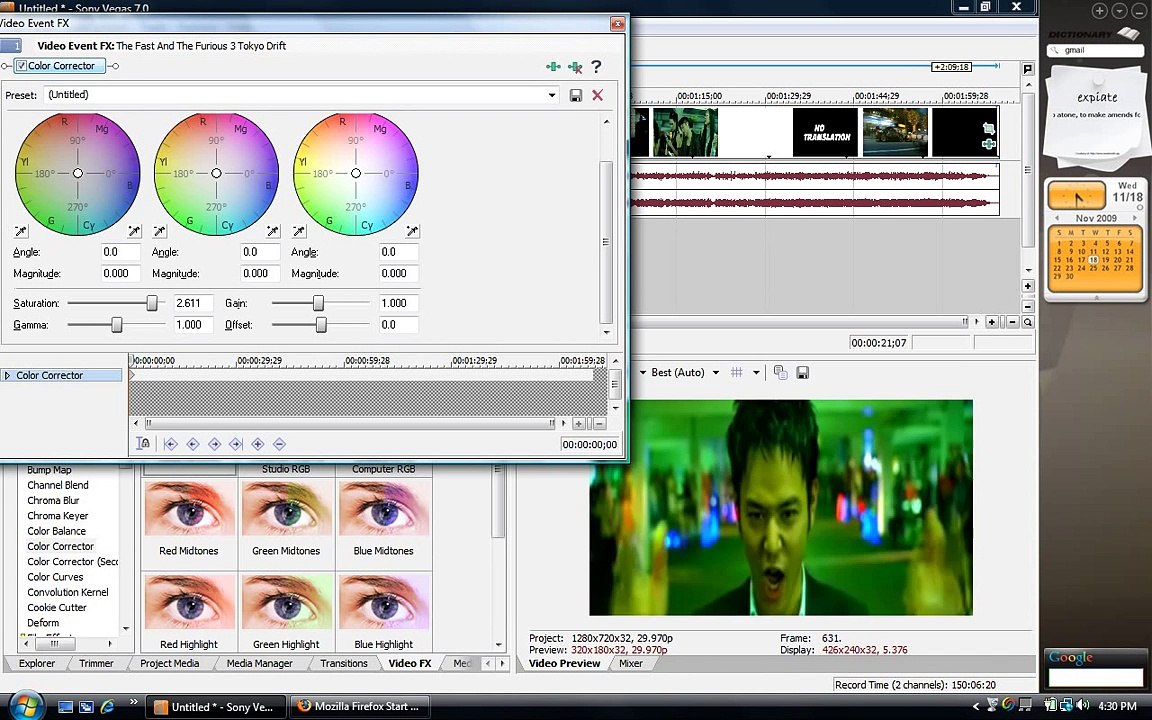Viewport: 1152px width, 720px height.
Task: Select the Video Preview tab
Action: tap(564, 663)
